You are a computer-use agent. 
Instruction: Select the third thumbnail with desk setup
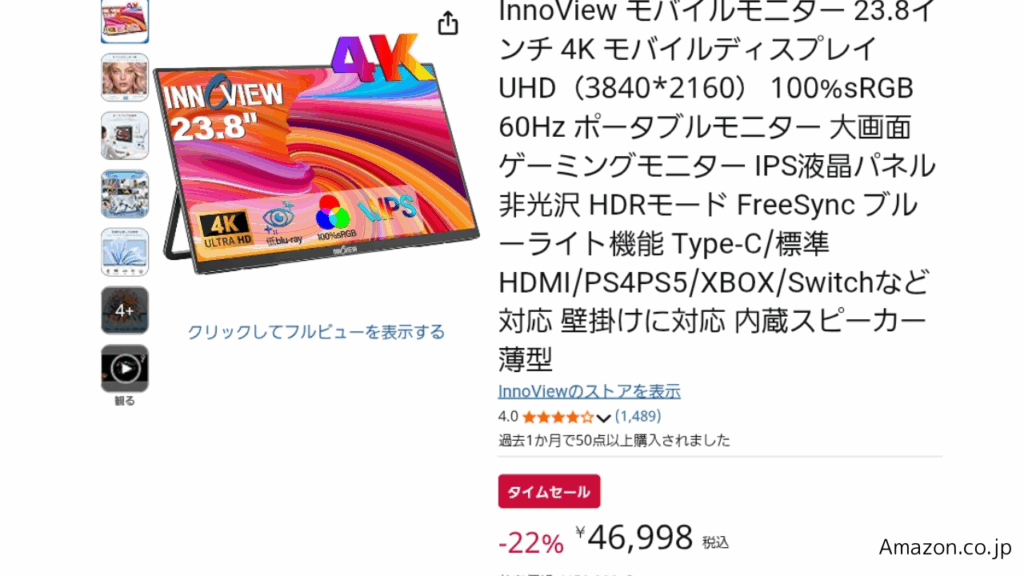pyautogui.click(x=125, y=136)
